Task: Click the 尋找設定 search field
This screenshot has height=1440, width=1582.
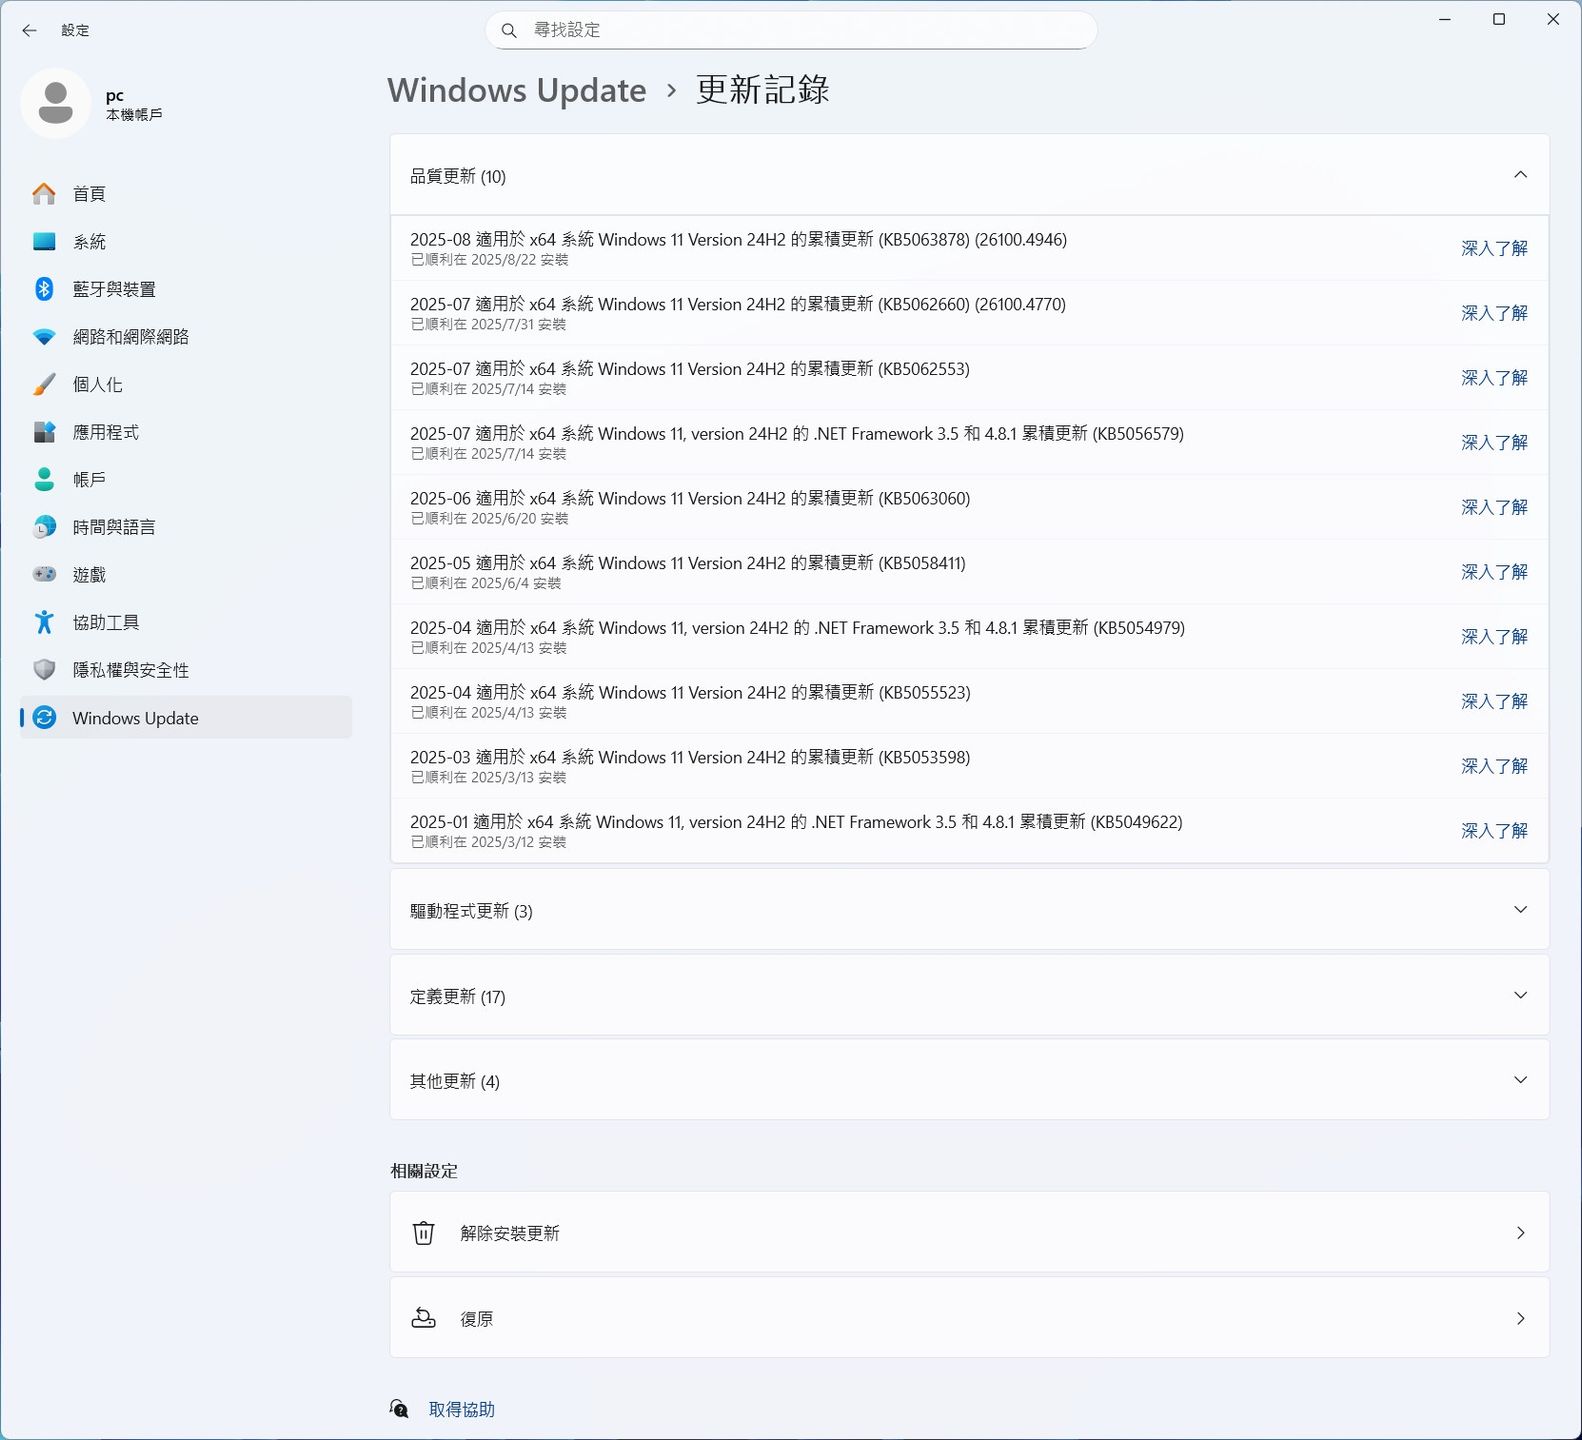Action: pyautogui.click(x=791, y=30)
